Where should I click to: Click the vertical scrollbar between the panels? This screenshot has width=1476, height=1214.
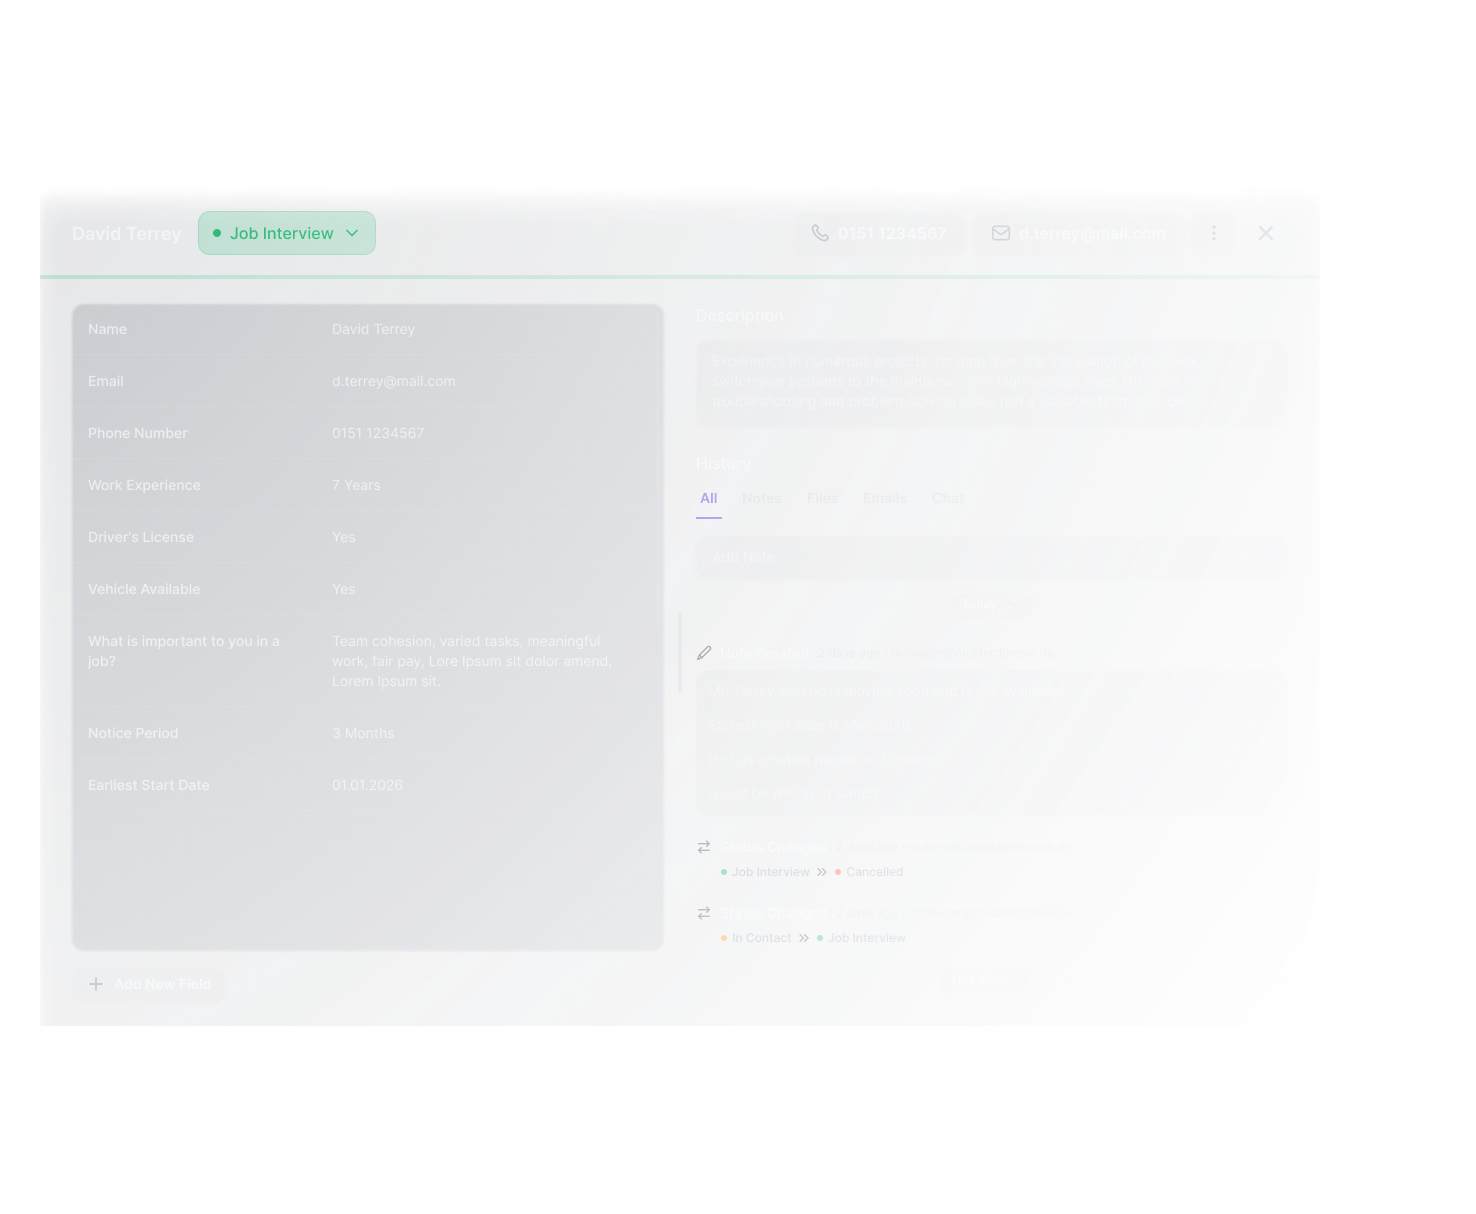(680, 653)
